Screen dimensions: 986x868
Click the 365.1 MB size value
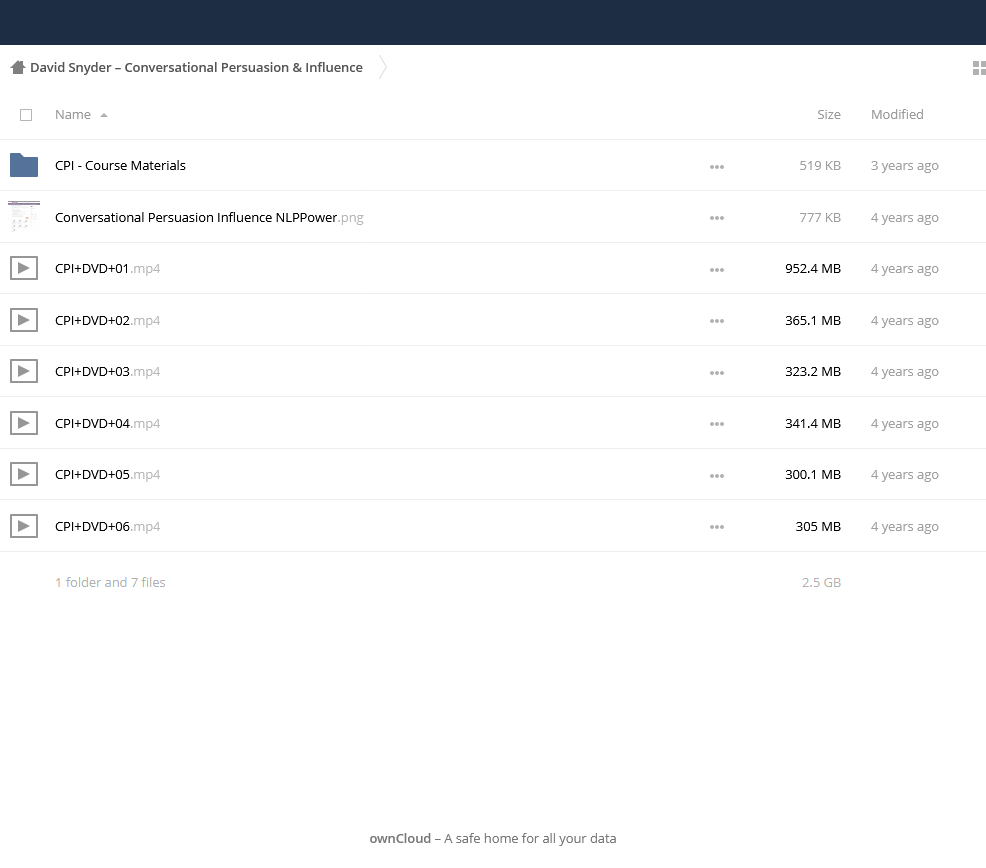coord(812,320)
